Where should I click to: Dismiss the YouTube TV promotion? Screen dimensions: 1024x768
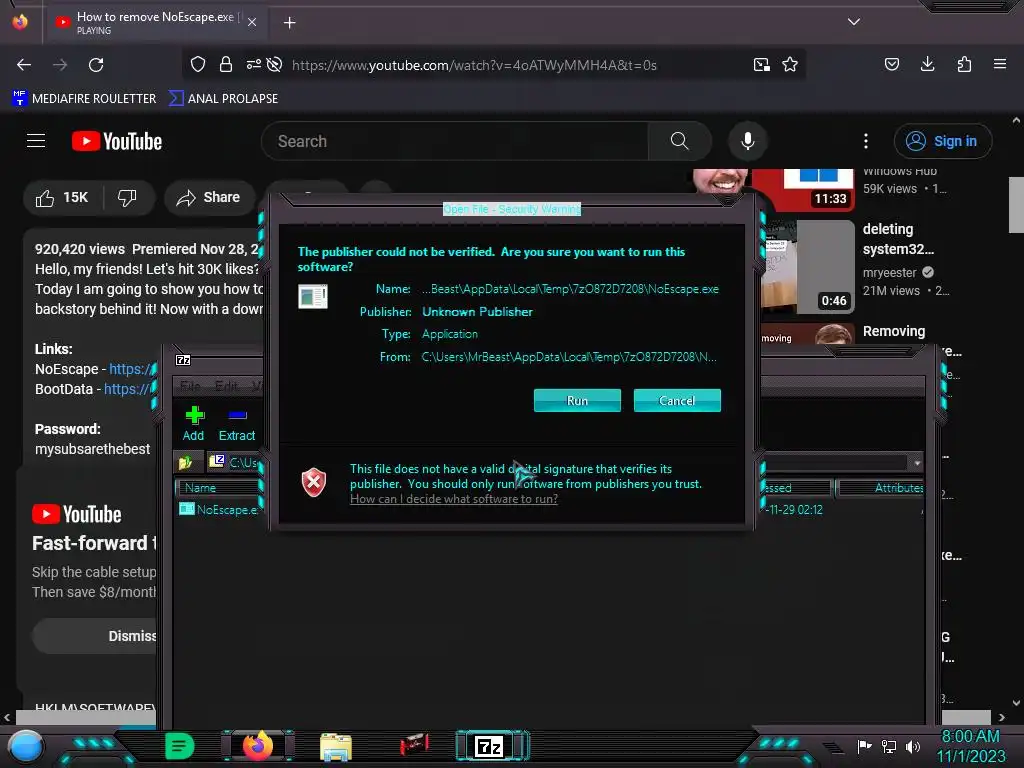coord(95,636)
